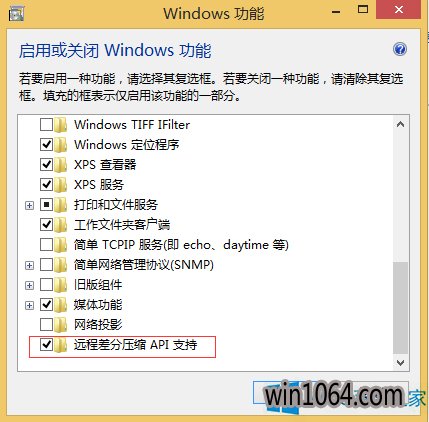Click the scrollbar up arrow
429x422 pixels.
[x=400, y=125]
